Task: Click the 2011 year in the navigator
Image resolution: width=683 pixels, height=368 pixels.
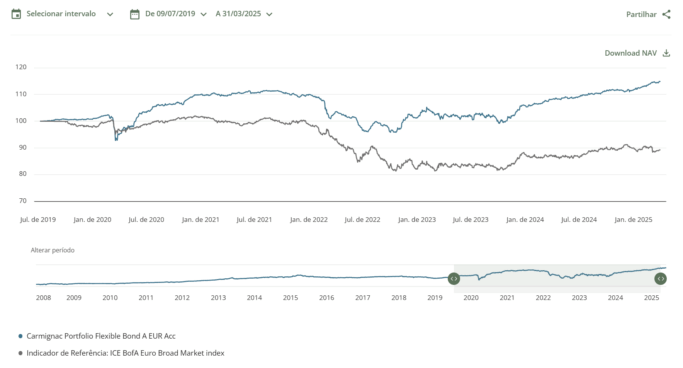Action: click(146, 298)
